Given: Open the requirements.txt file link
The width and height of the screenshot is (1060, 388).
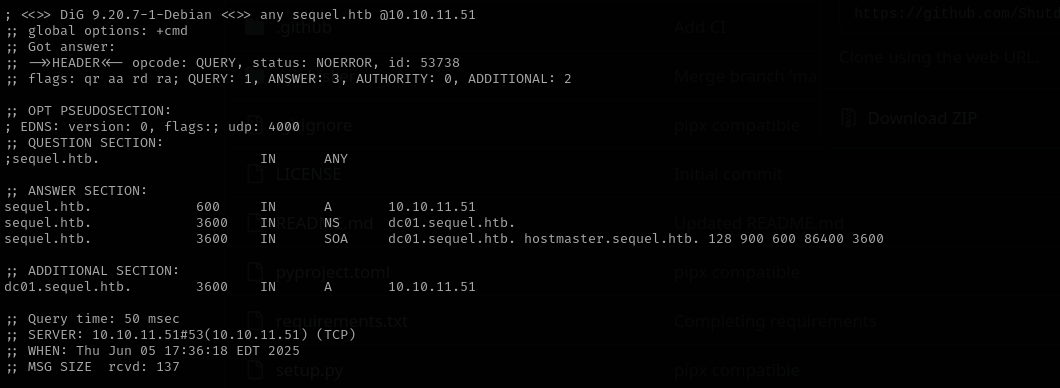Looking at the screenshot, I should coord(341,321).
